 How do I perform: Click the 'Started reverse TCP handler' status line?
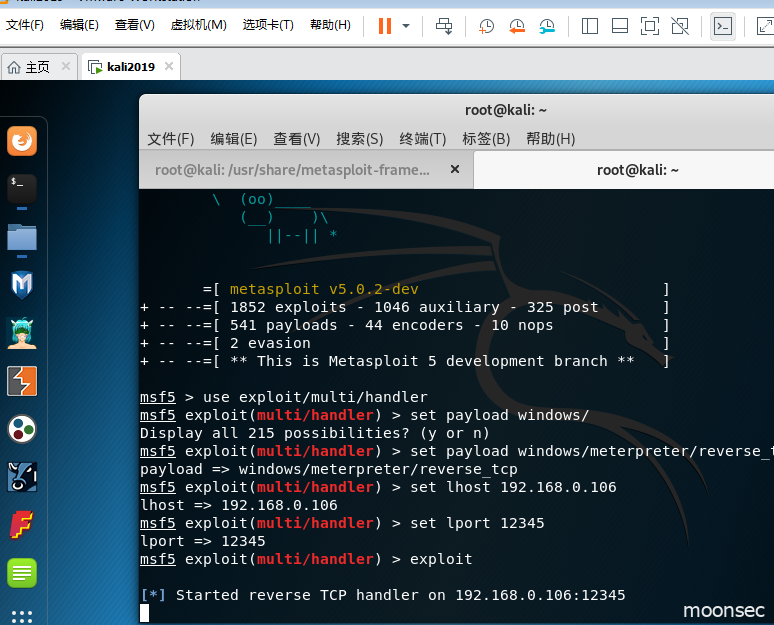383,595
